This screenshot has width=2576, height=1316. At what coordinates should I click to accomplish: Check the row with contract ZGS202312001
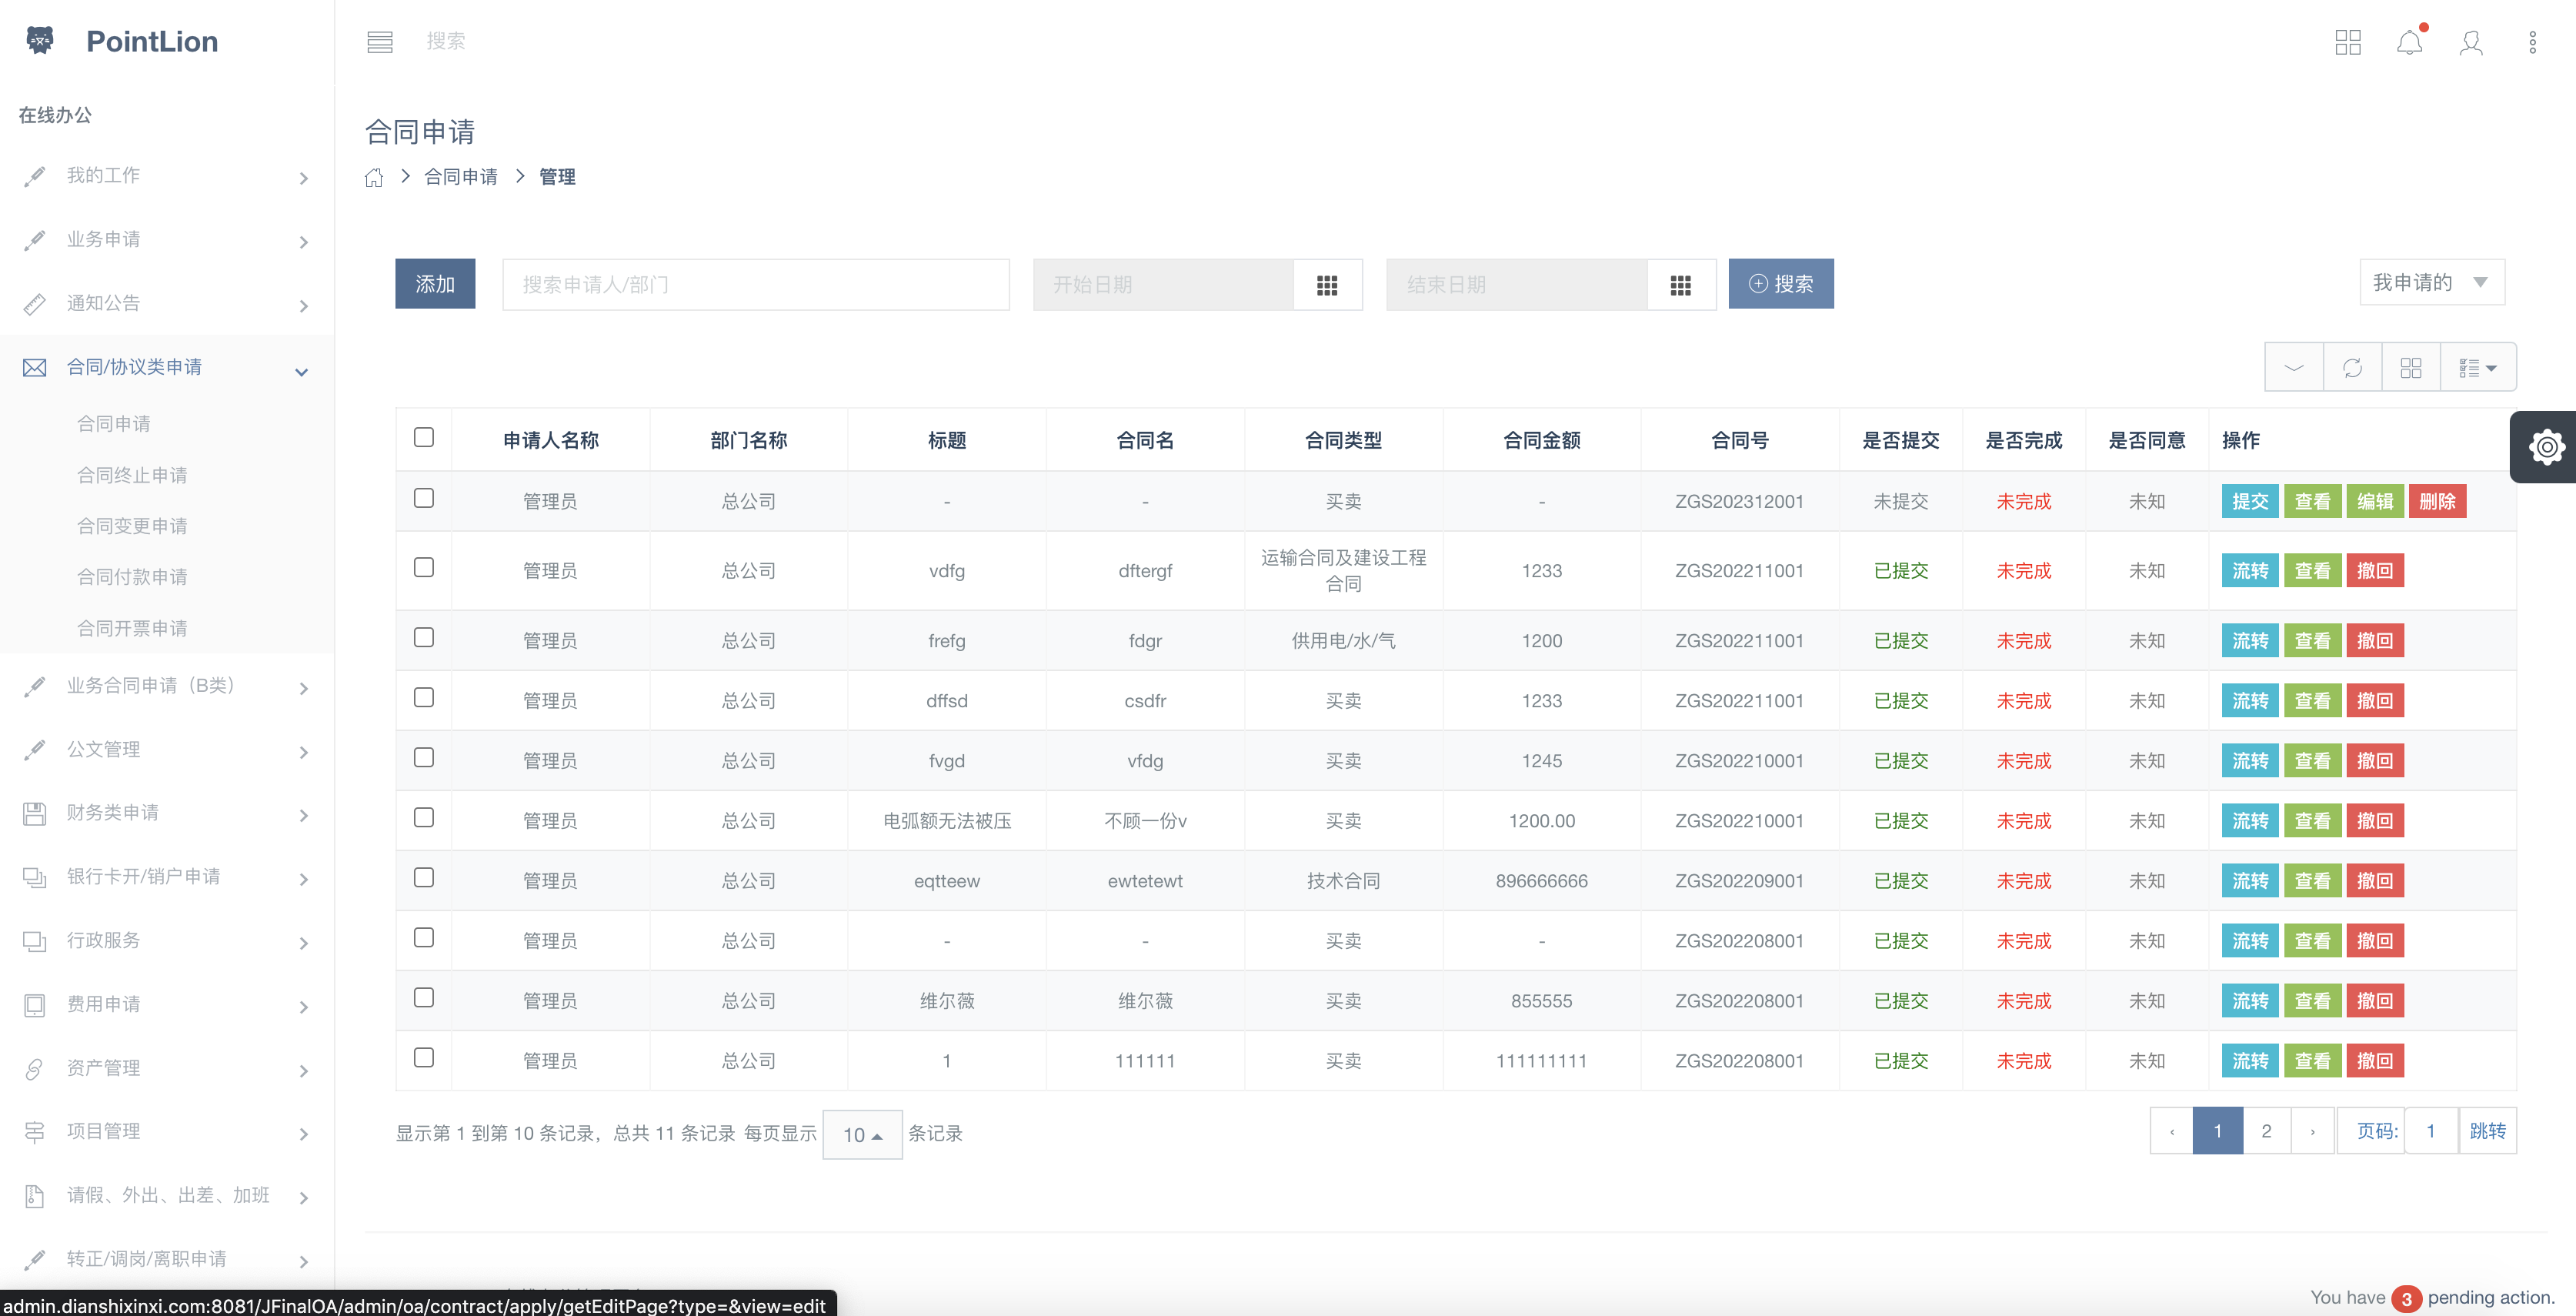[x=424, y=499]
